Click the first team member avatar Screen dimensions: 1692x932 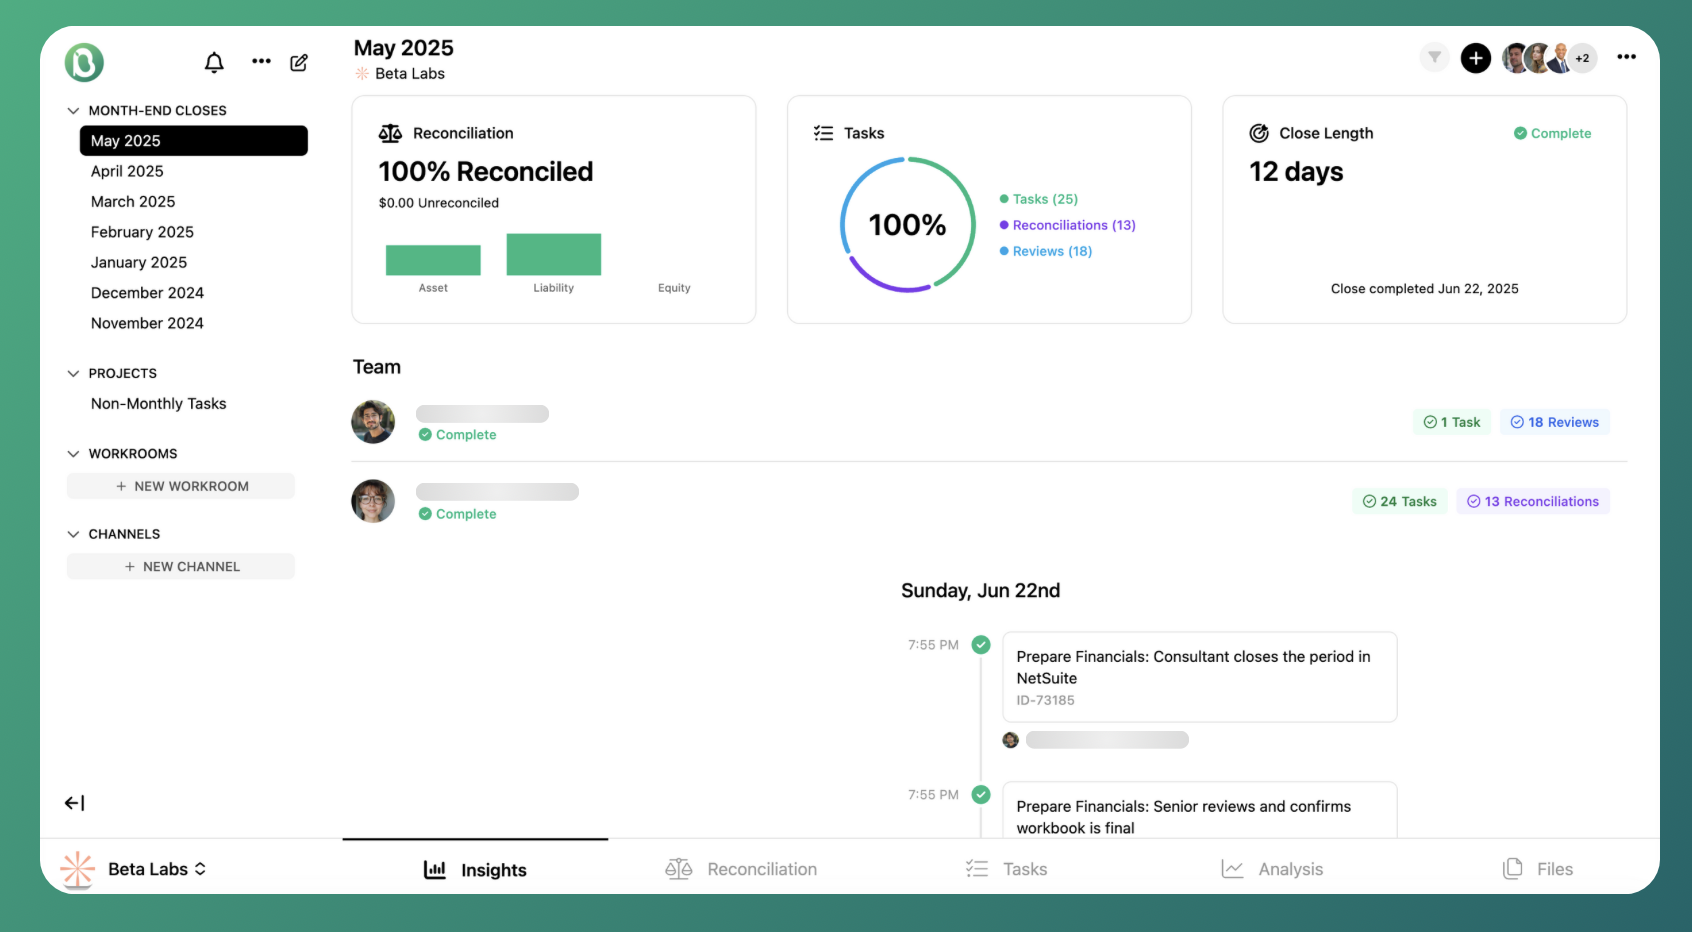tap(373, 422)
